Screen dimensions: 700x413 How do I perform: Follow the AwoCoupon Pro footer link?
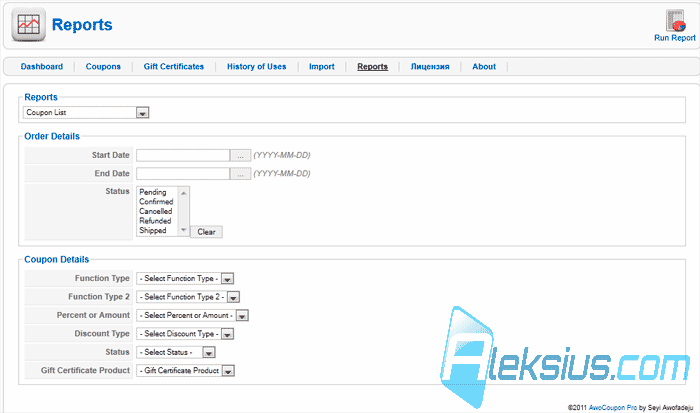612,407
